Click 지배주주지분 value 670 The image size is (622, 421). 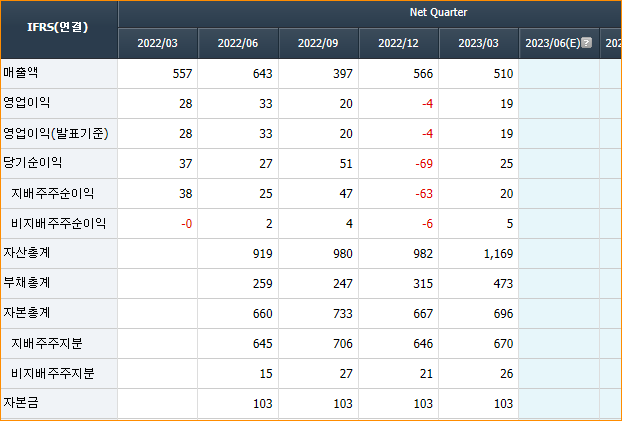click(503, 344)
